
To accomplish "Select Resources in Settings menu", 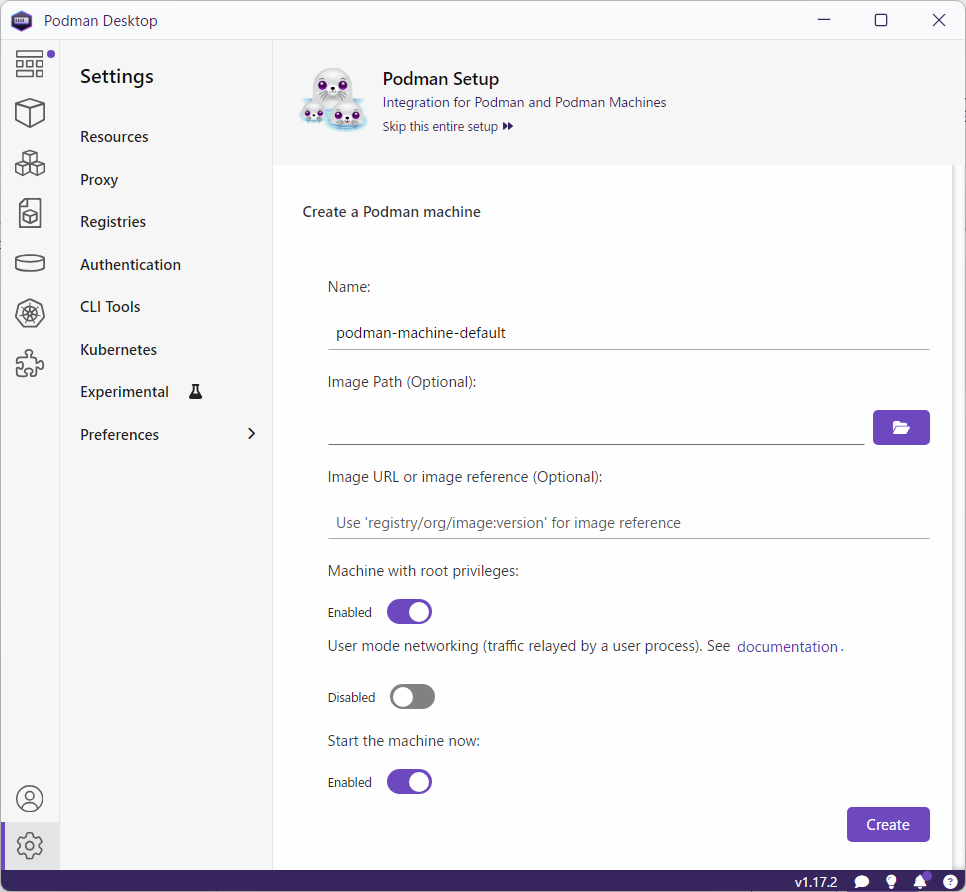I will (114, 137).
